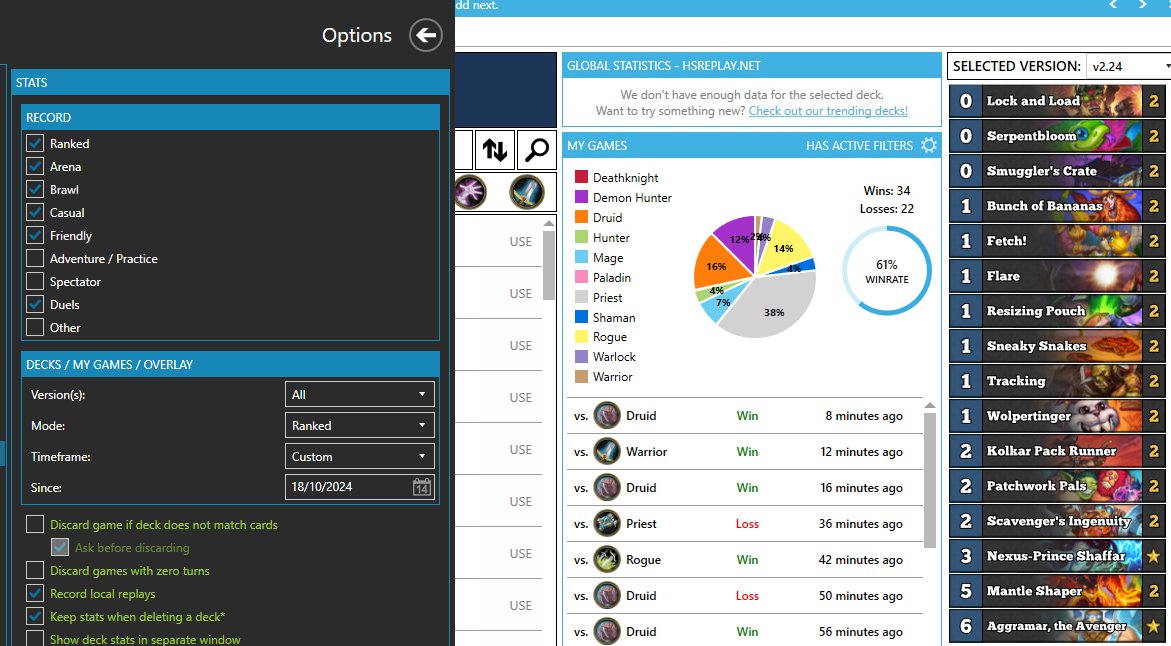Select the Lock and Load card
1171x646 pixels.
pos(1057,101)
